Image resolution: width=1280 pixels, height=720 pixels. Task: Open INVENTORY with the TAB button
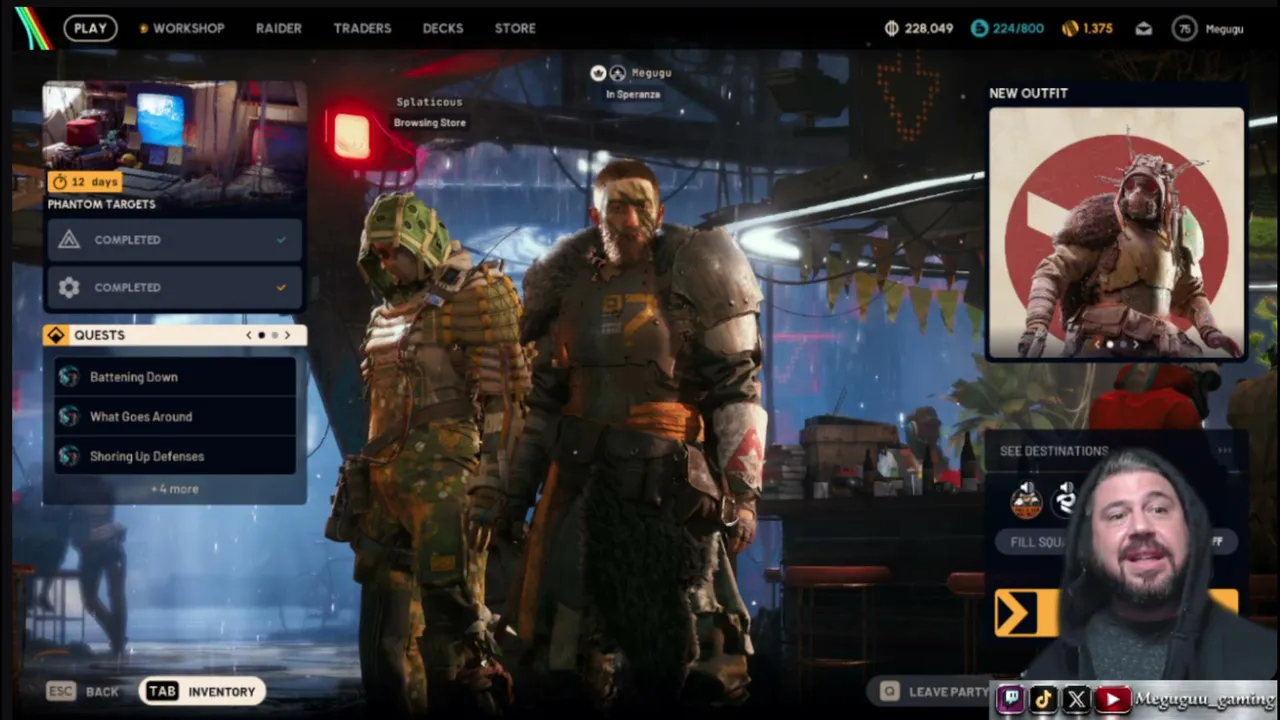pyautogui.click(x=202, y=691)
